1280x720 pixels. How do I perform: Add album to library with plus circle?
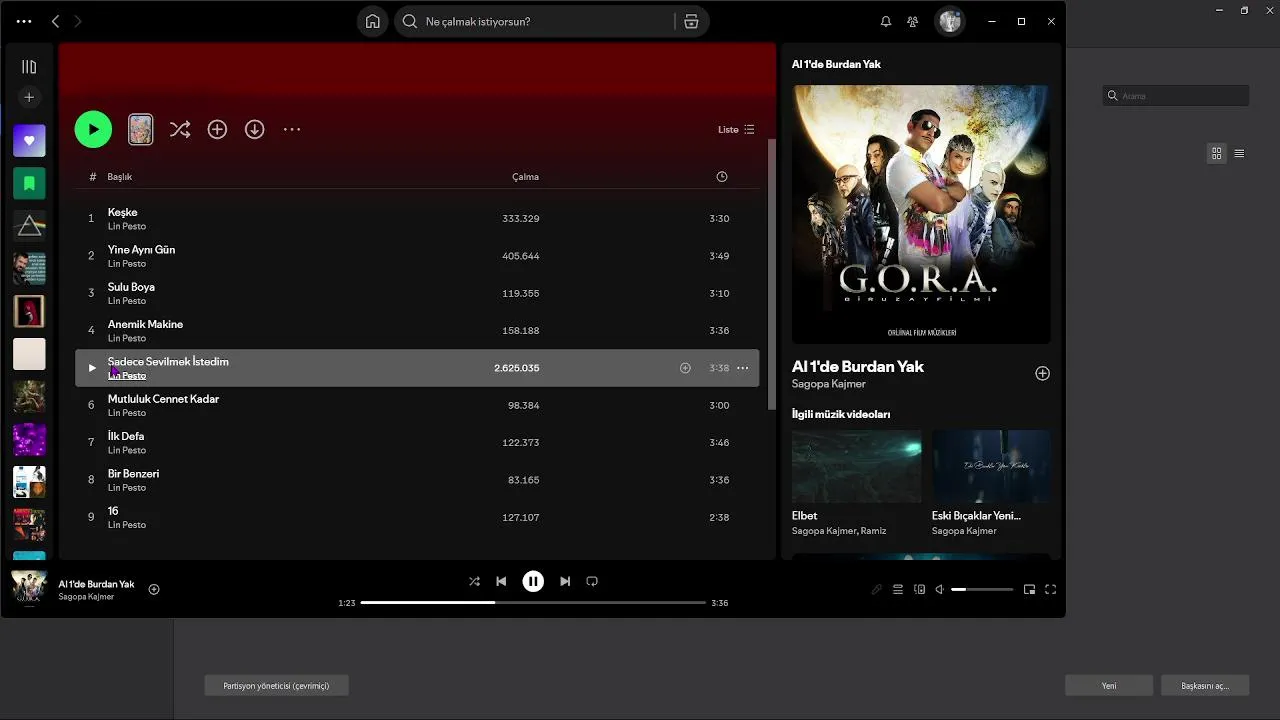pos(217,129)
